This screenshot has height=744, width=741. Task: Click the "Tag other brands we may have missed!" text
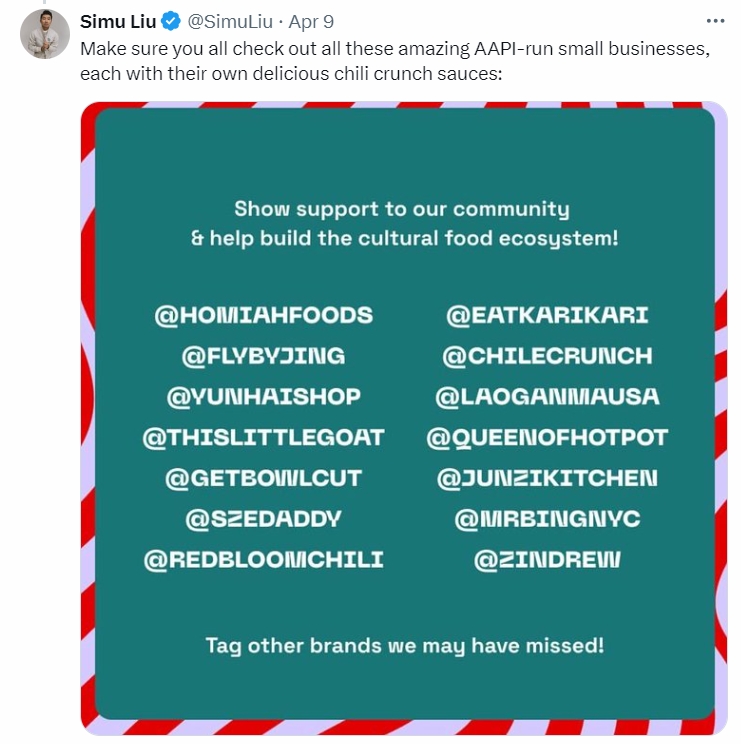[405, 645]
